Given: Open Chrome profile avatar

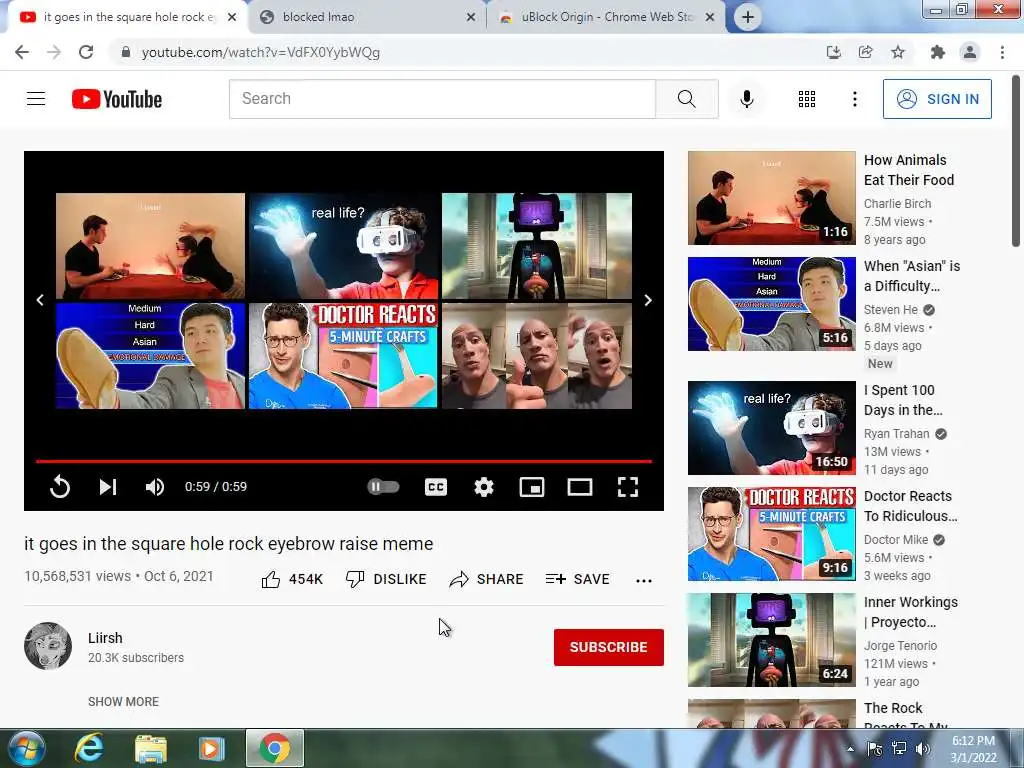Looking at the screenshot, I should [970, 52].
